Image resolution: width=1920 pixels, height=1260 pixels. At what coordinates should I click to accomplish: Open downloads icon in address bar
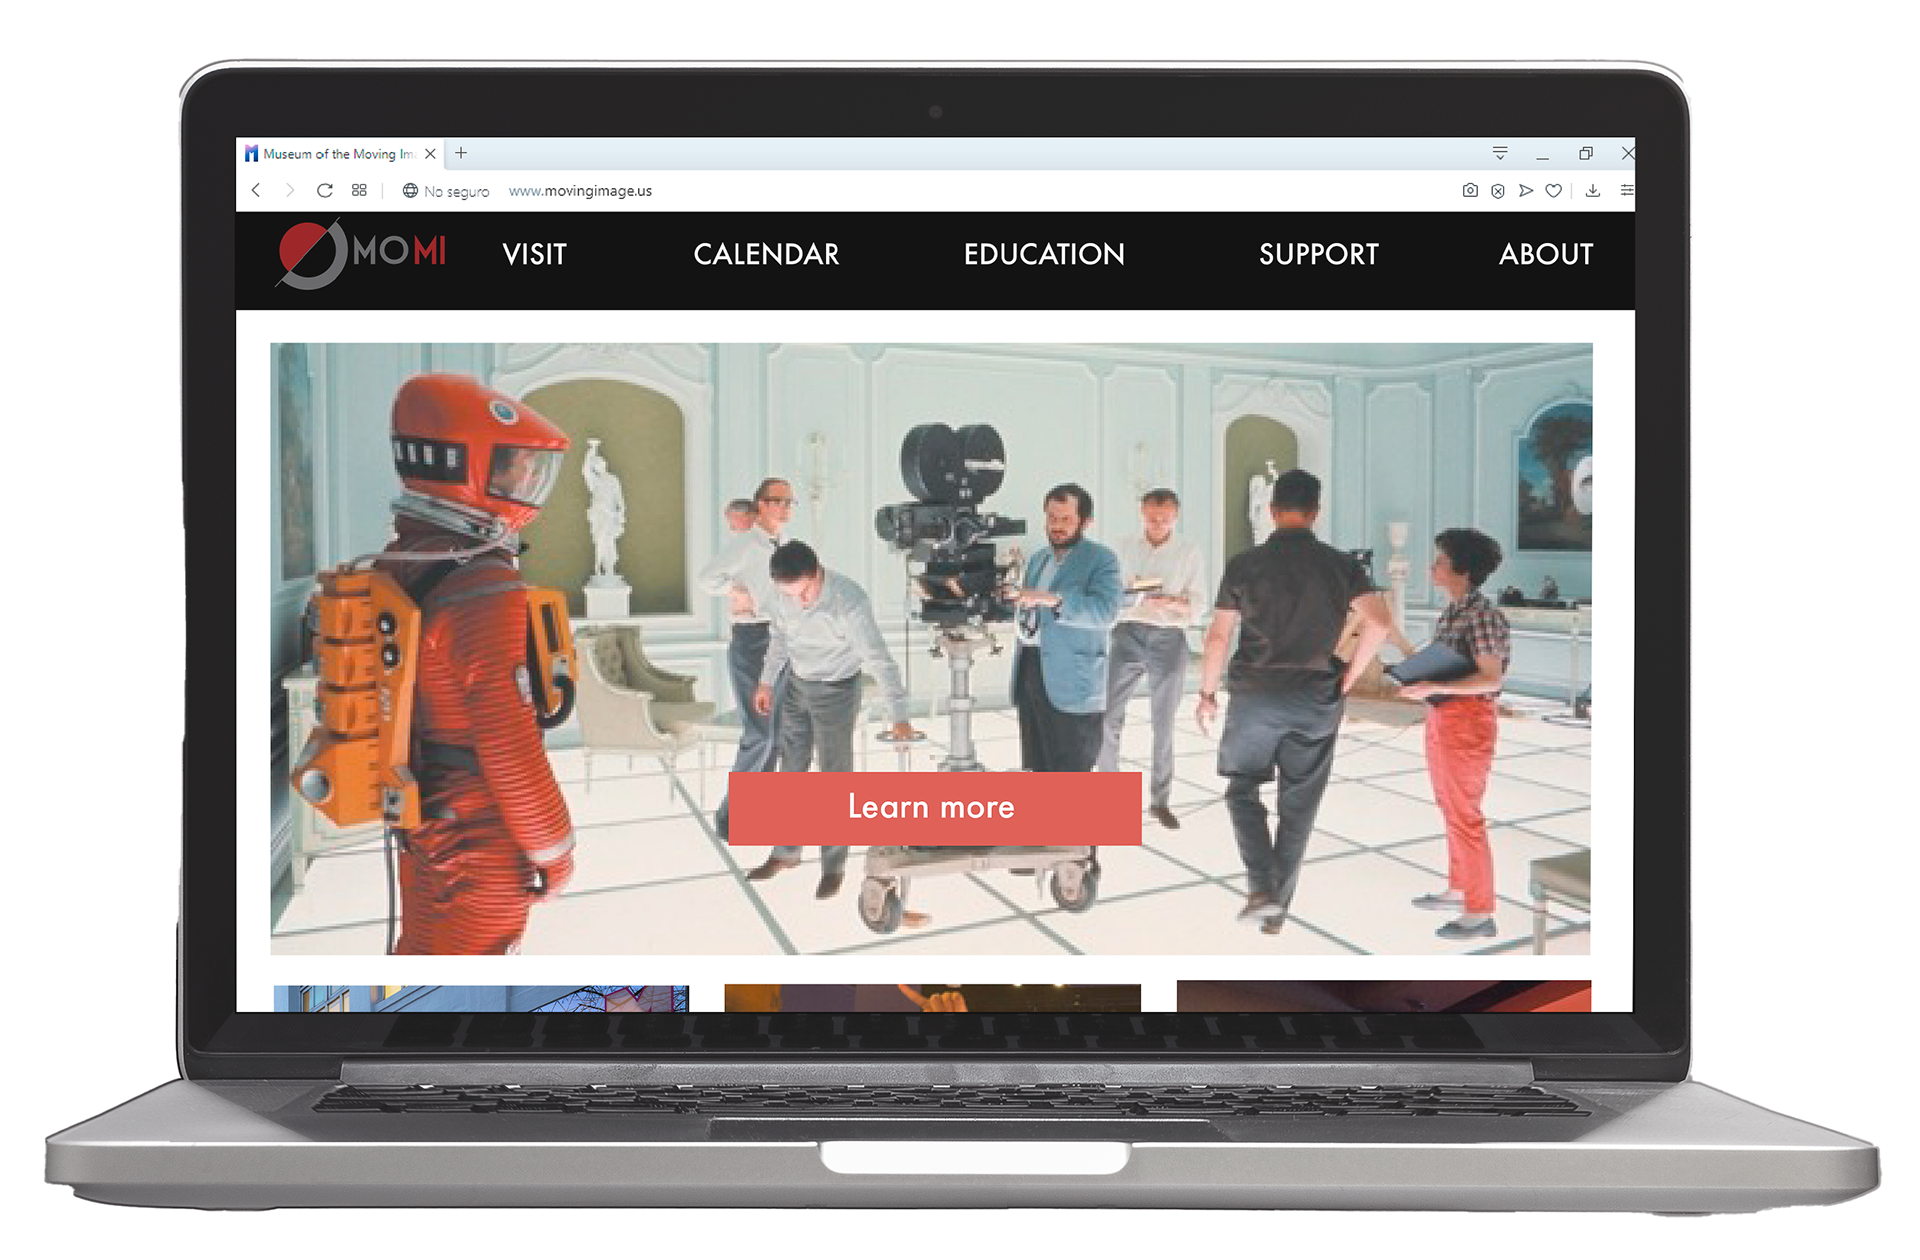(x=1593, y=190)
